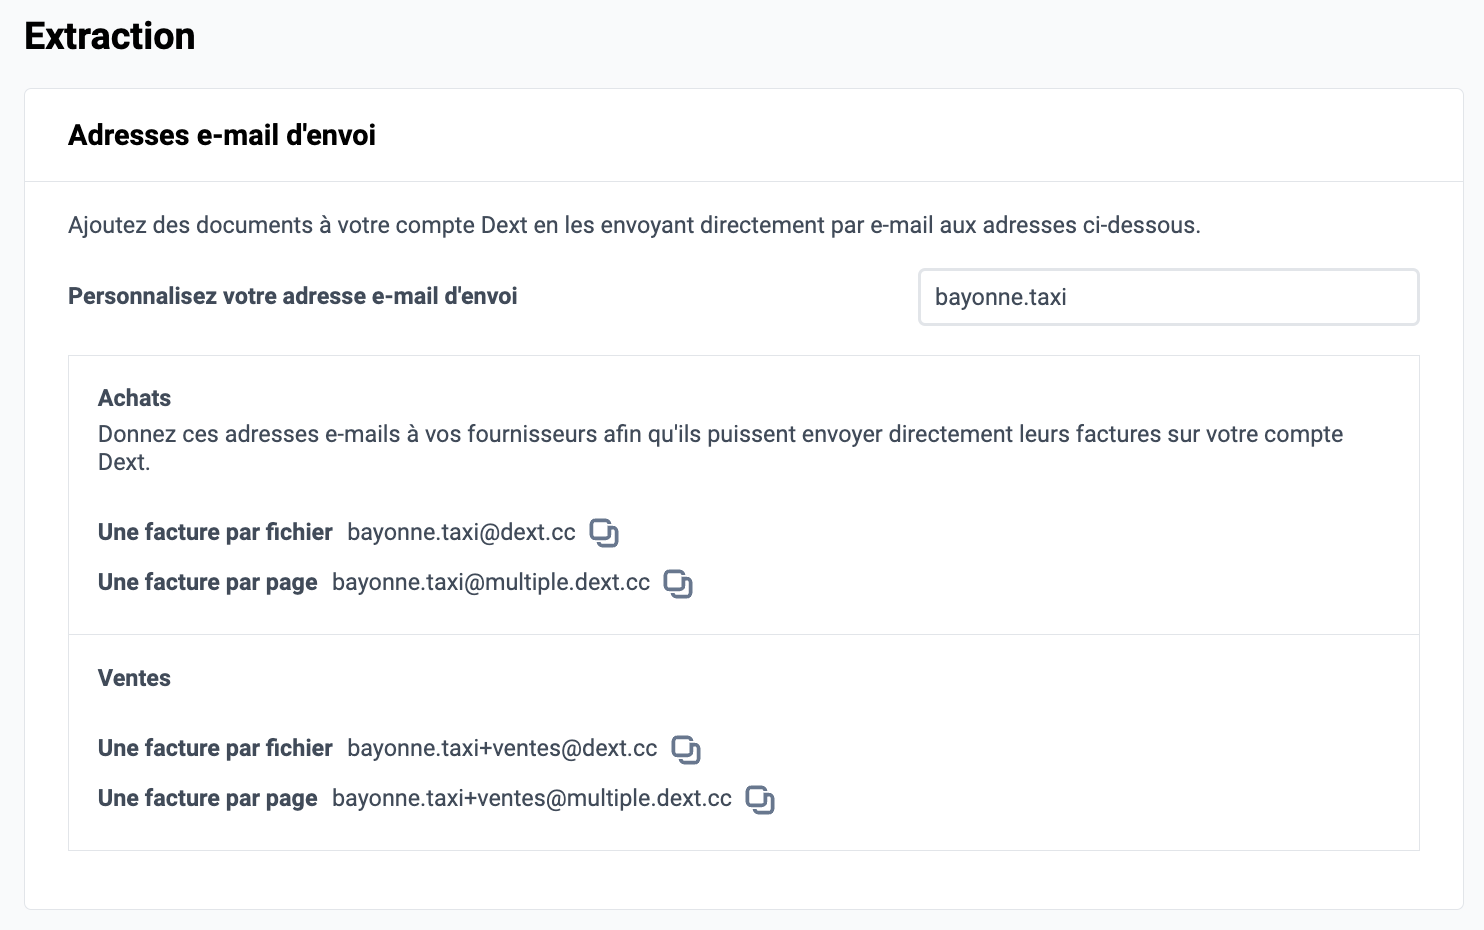Screen dimensions: 1484x930
Task: Click the 'Personnalisez votre adresse e-mail d'envoi' label
Action: pyautogui.click(x=293, y=296)
